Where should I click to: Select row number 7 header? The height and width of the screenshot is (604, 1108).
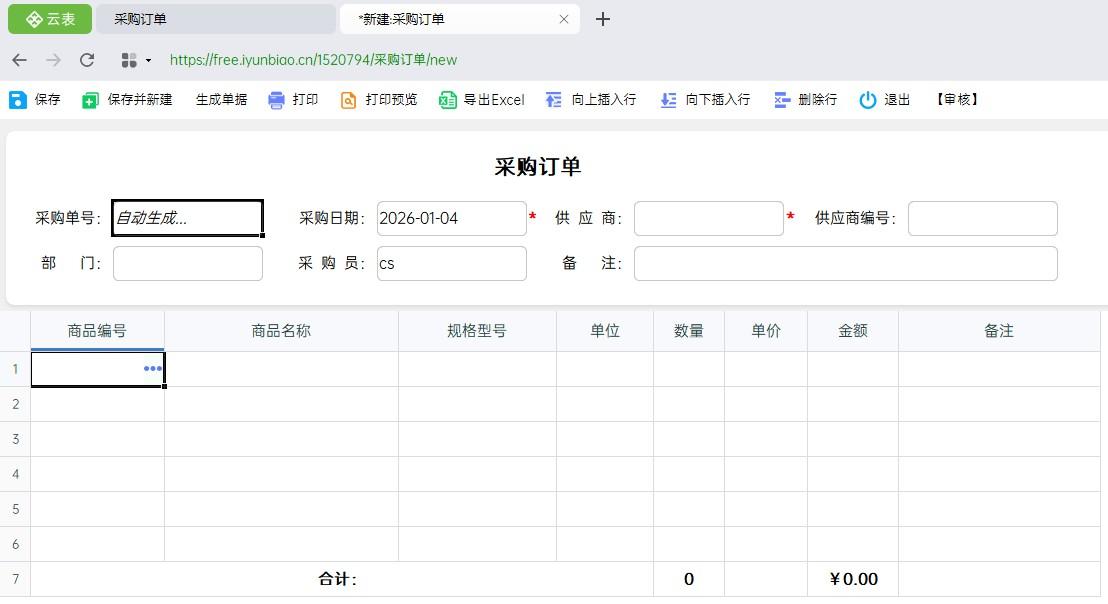(15, 579)
